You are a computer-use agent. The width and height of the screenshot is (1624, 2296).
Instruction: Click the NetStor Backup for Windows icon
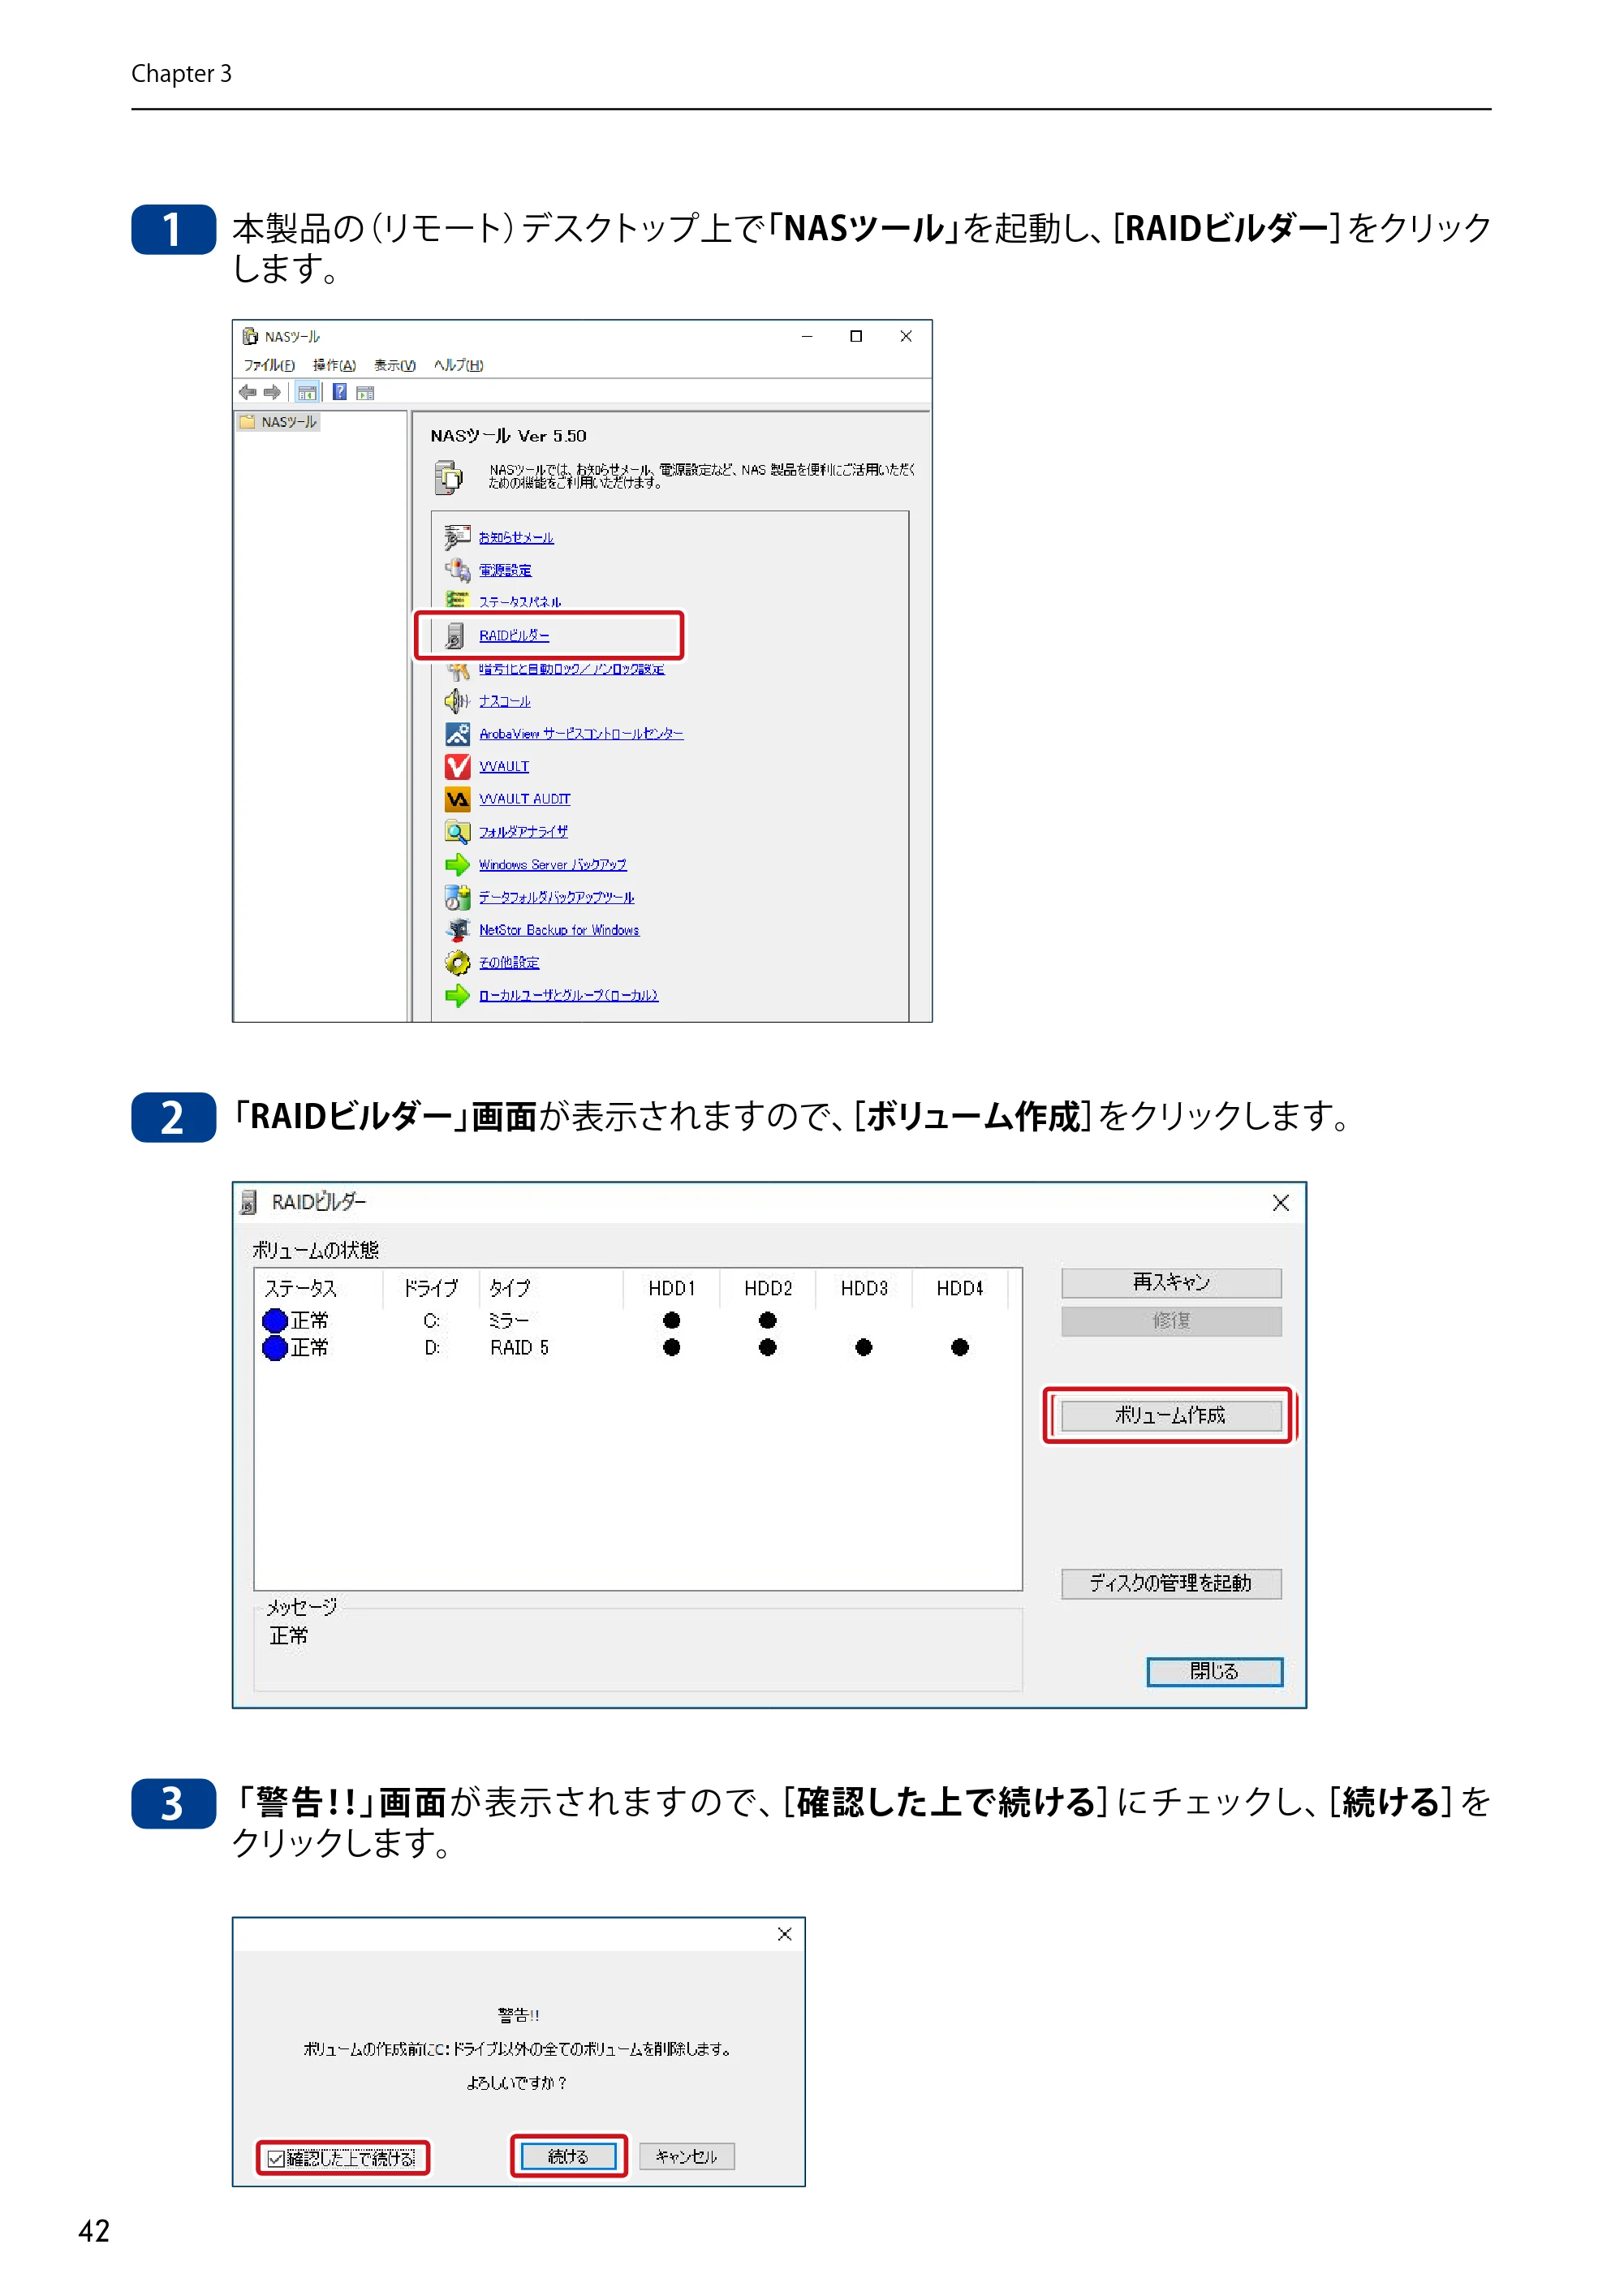[457, 930]
